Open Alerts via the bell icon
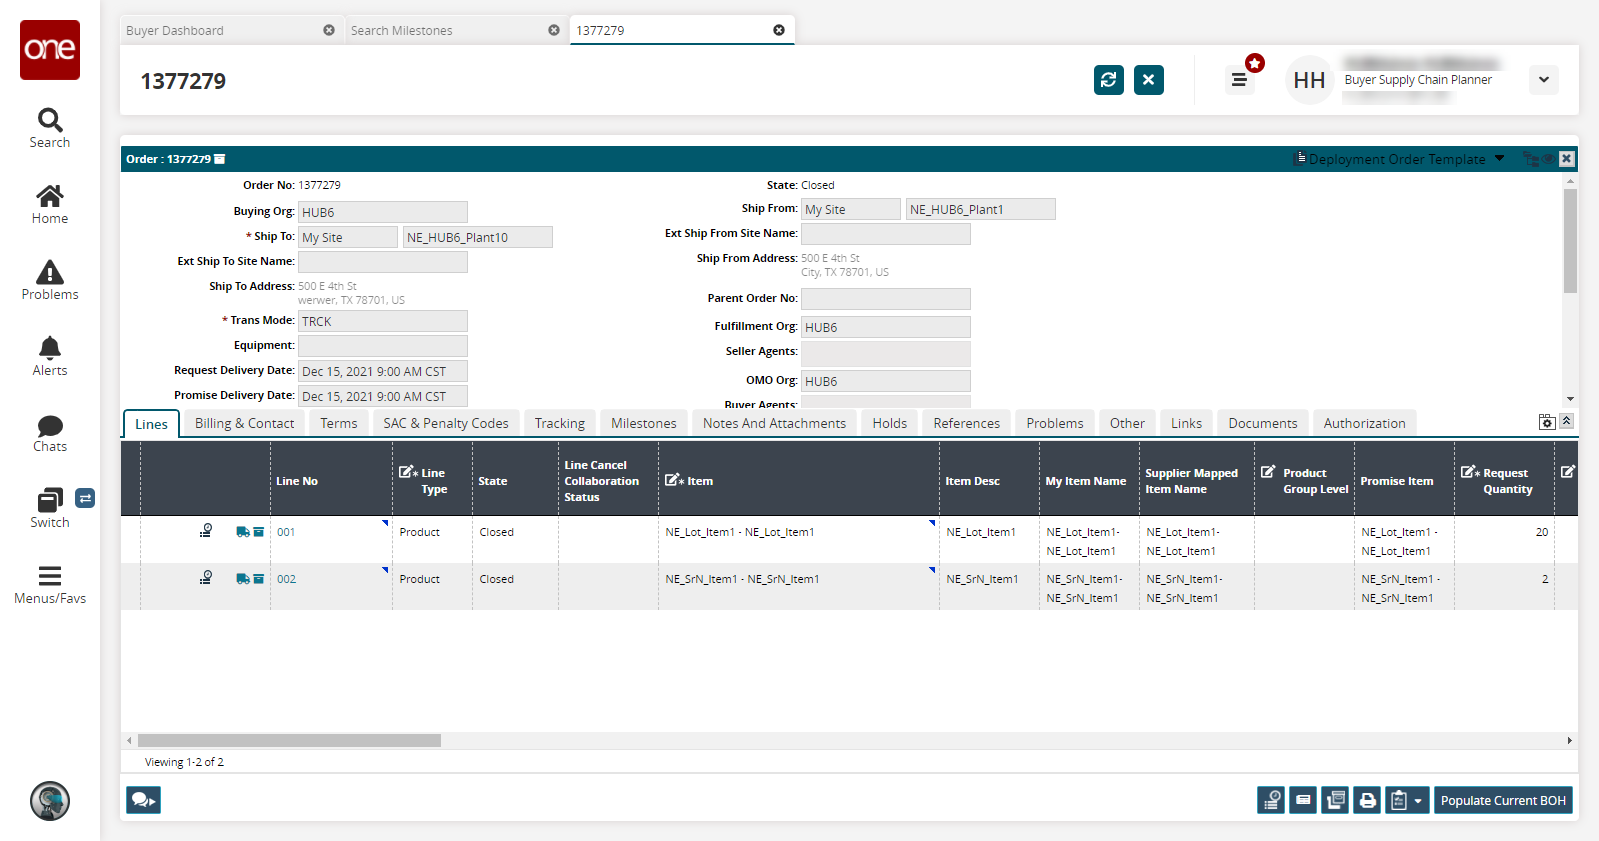This screenshot has width=1599, height=841. 50,356
